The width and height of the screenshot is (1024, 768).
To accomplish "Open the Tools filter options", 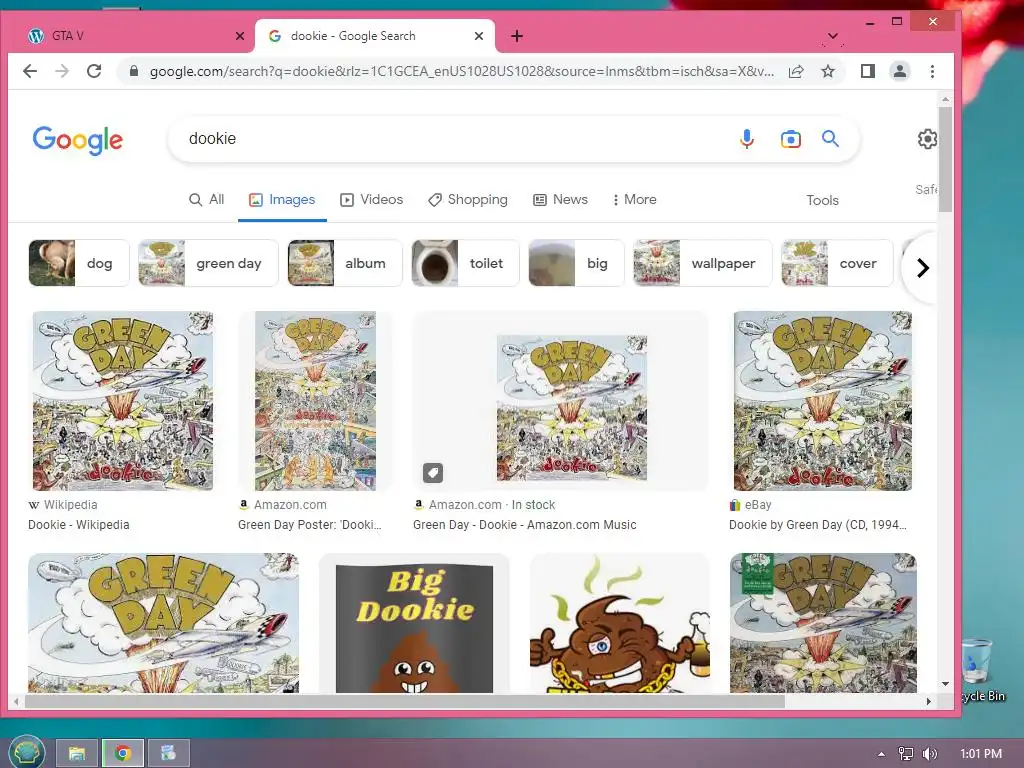I will click(x=822, y=200).
